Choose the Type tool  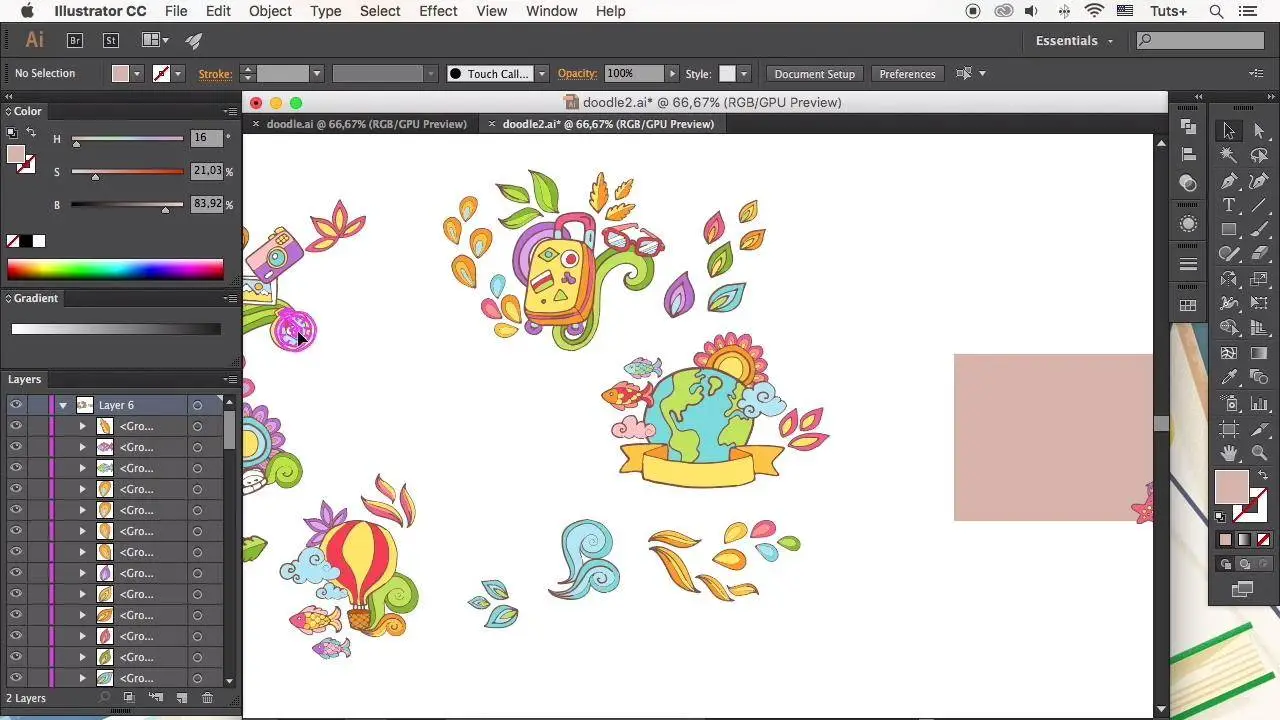pos(1229,205)
